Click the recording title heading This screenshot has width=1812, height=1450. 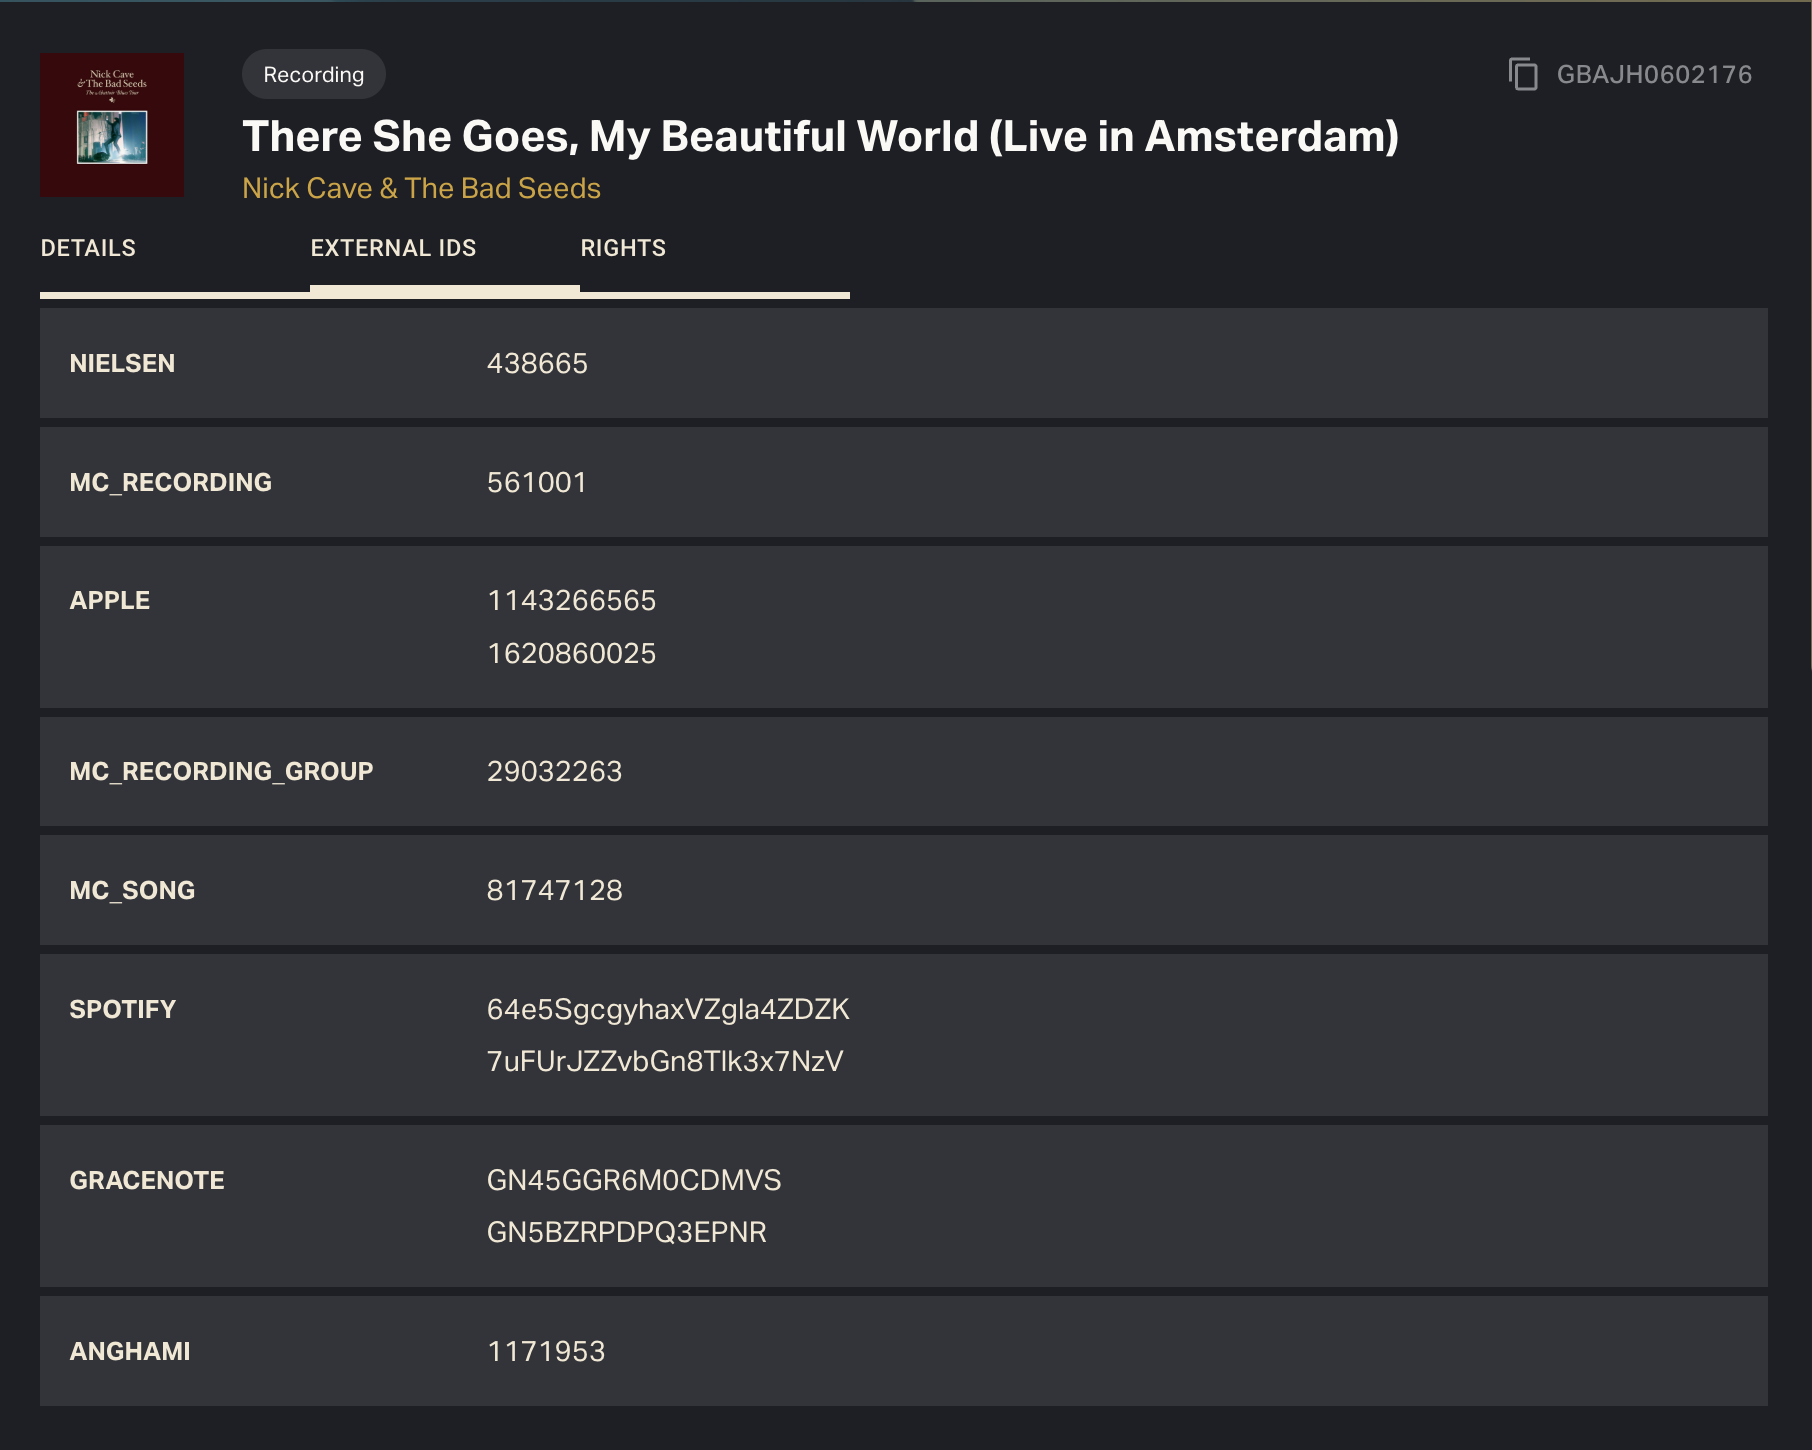[820, 136]
